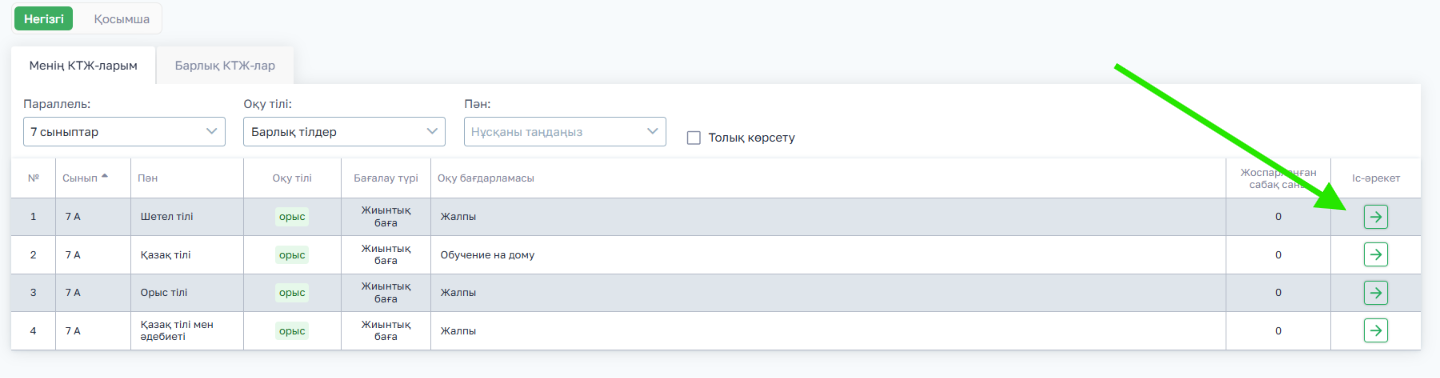Select the Орыс тілі subject cell
The image size is (1440, 378).
187,293
